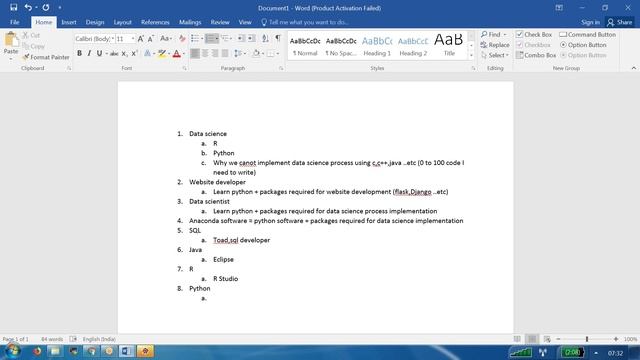Open the References tab
Viewport: 640px width, 360px height.
tap(155, 22)
